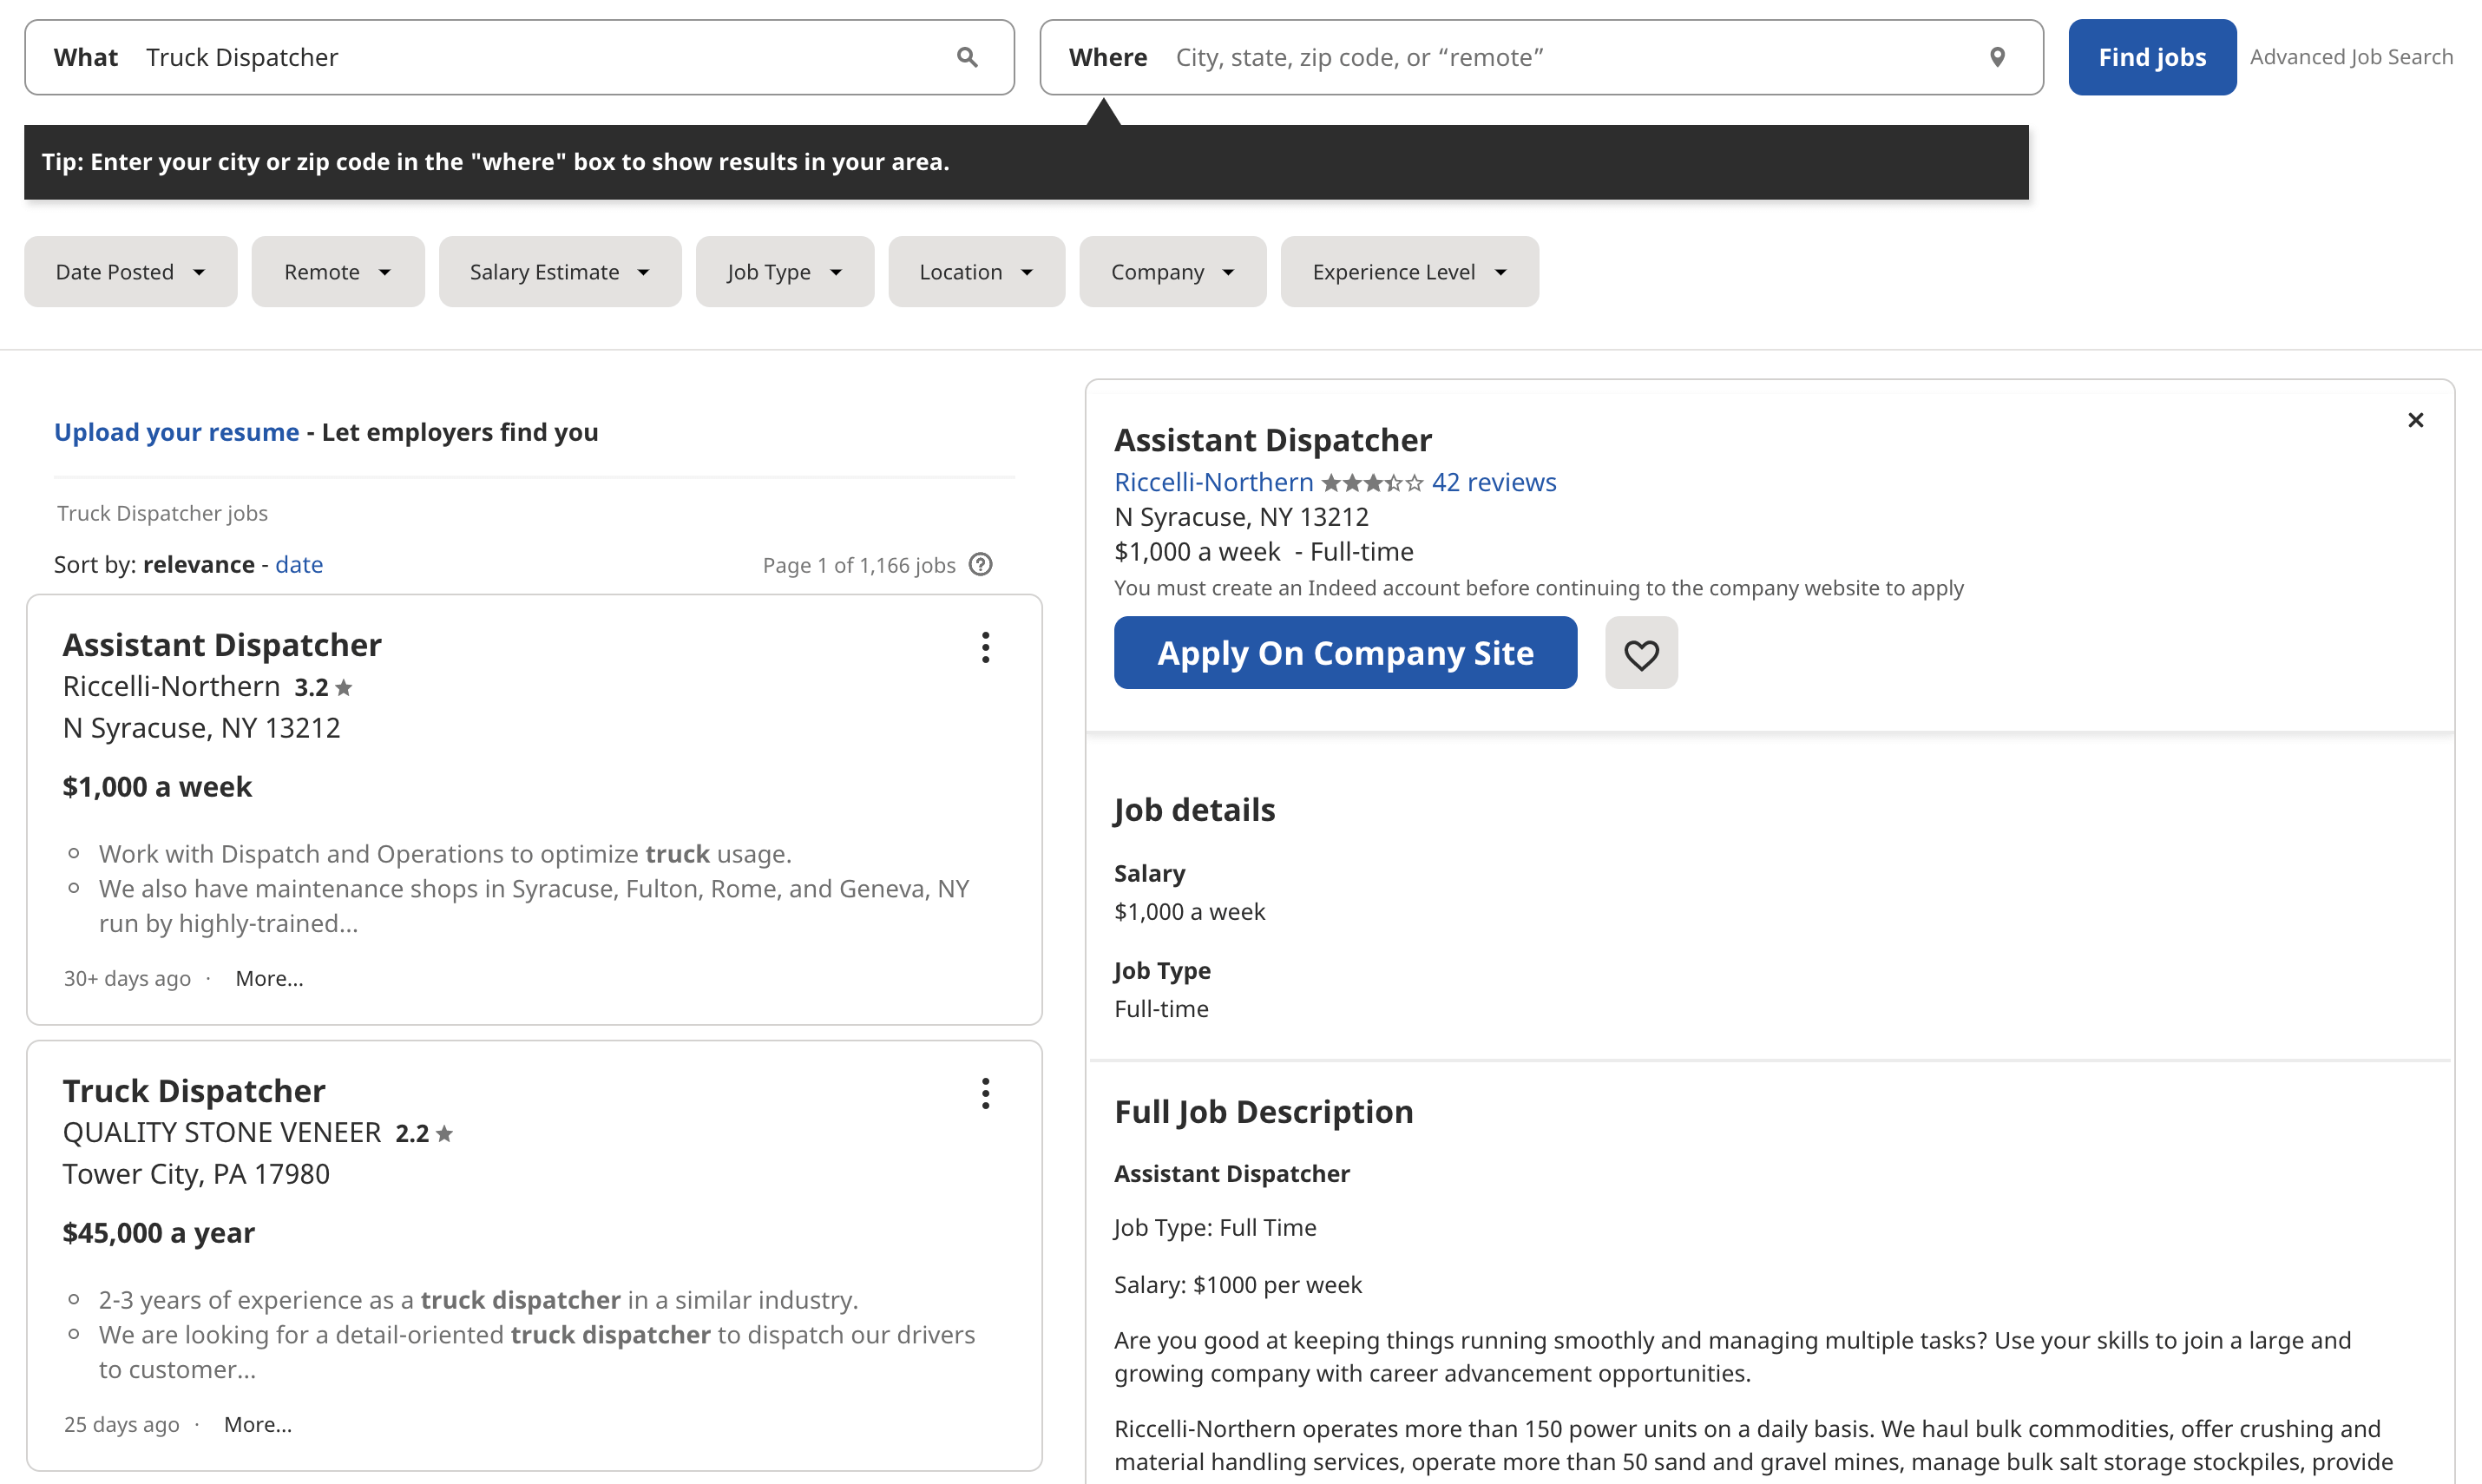Click the 'Tower City, PA 17980' location text
Image resolution: width=2482 pixels, height=1484 pixels.
196,1174
